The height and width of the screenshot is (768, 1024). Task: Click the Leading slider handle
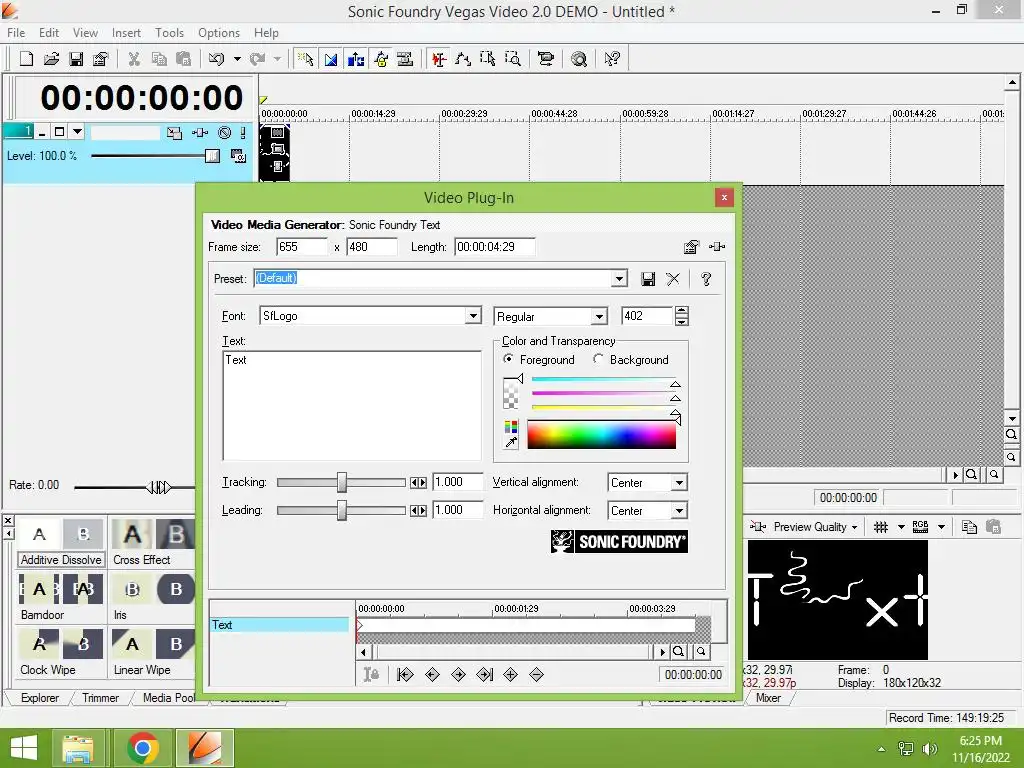(x=342, y=511)
